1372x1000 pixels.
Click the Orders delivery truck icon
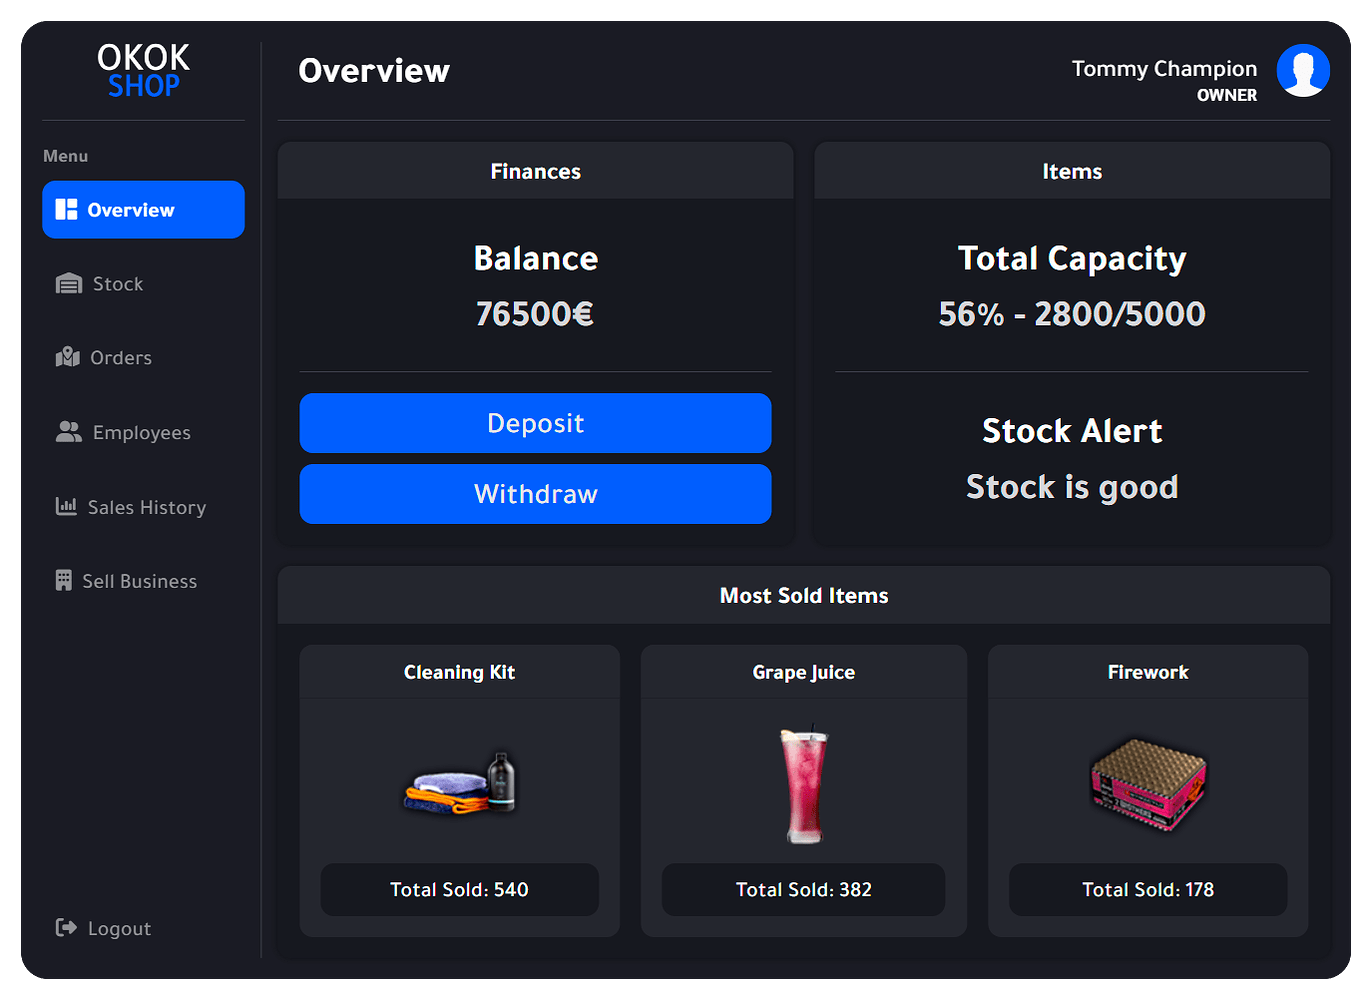pos(68,357)
